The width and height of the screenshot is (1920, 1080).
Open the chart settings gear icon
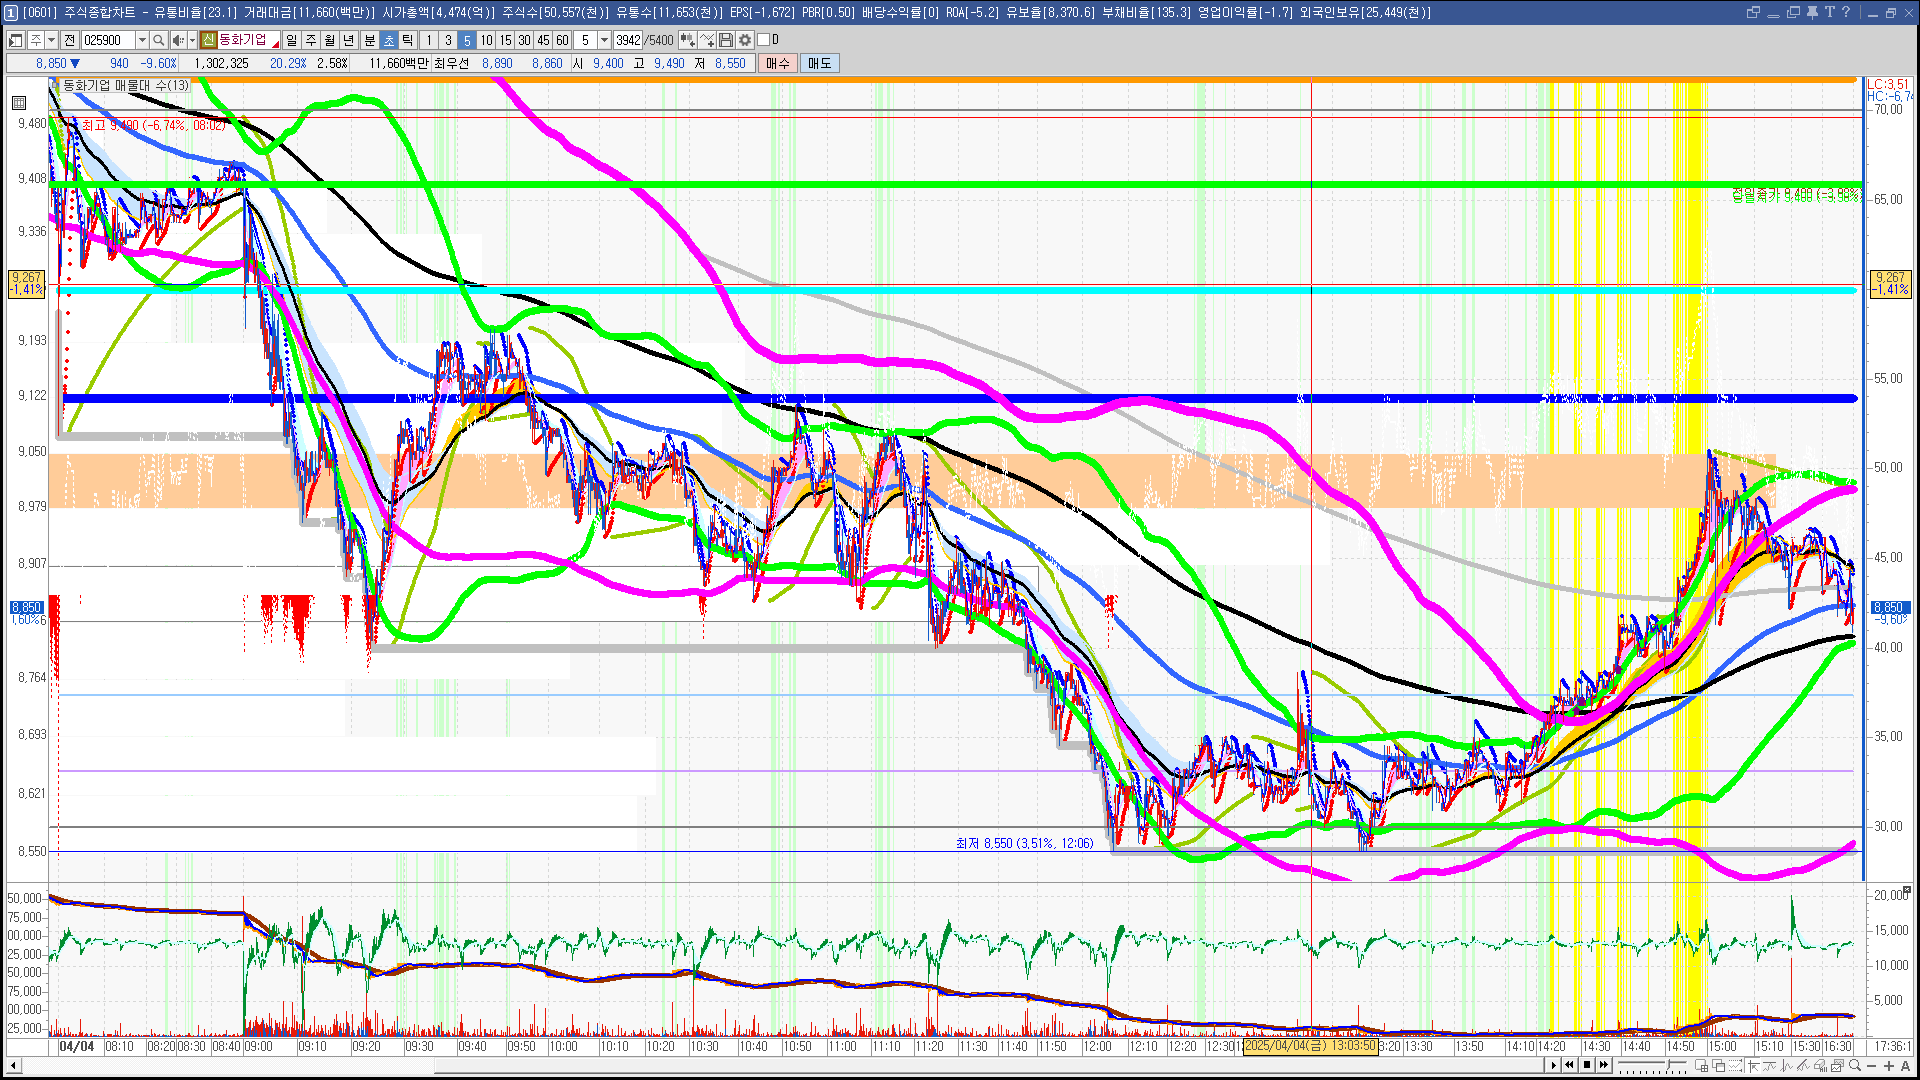point(745,40)
